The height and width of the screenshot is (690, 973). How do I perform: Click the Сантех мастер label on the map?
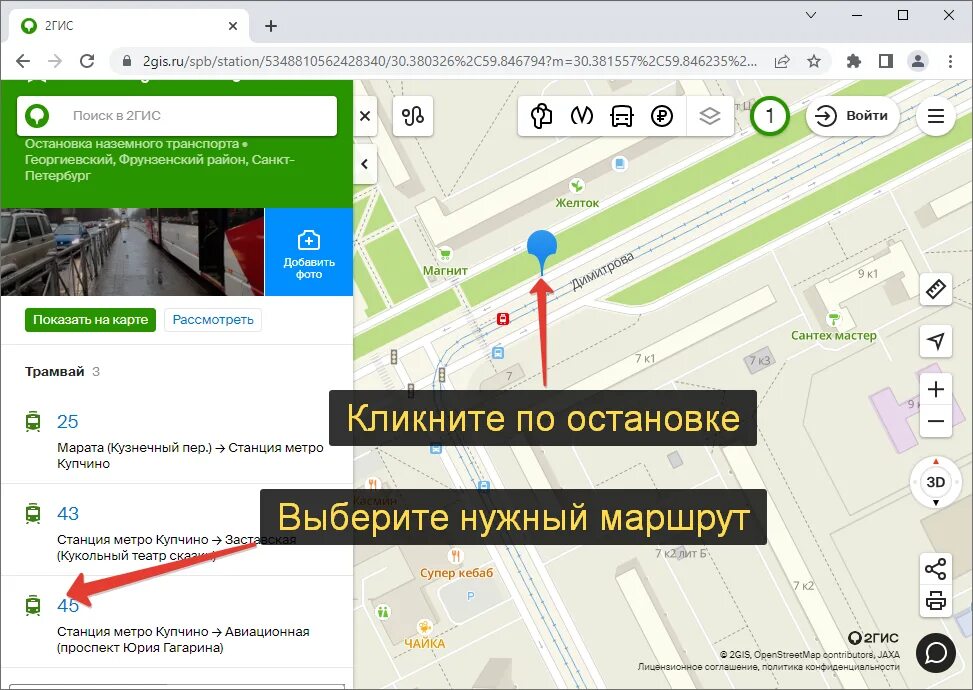click(833, 335)
